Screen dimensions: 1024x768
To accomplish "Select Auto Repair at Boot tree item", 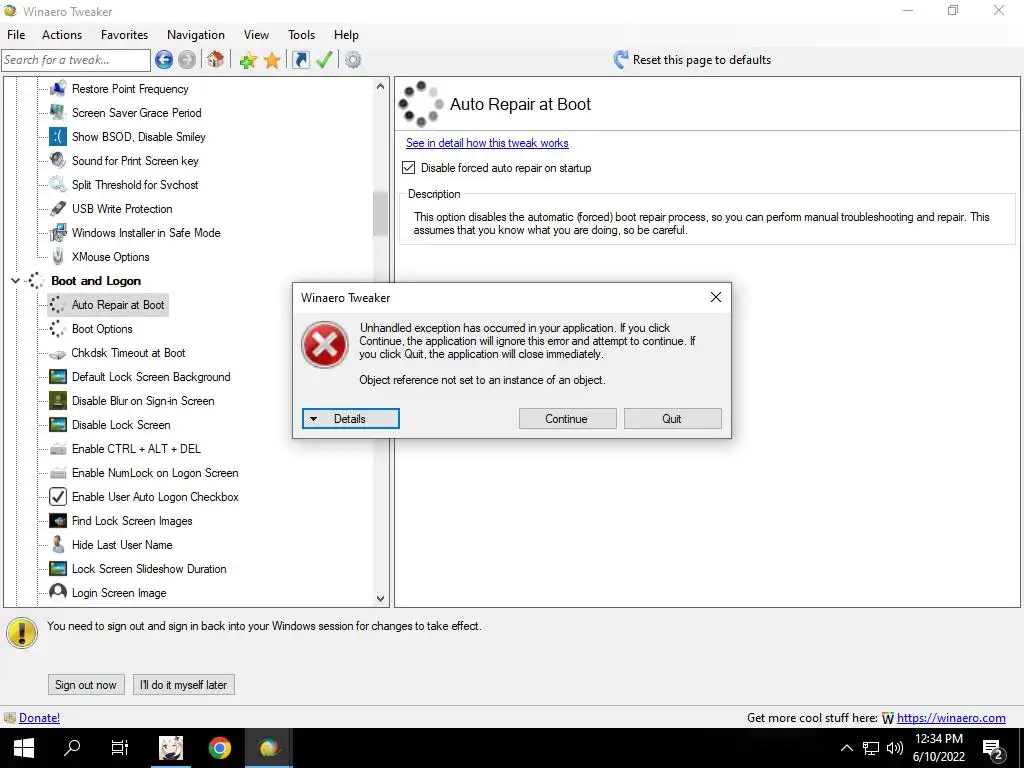I will 118,305.
